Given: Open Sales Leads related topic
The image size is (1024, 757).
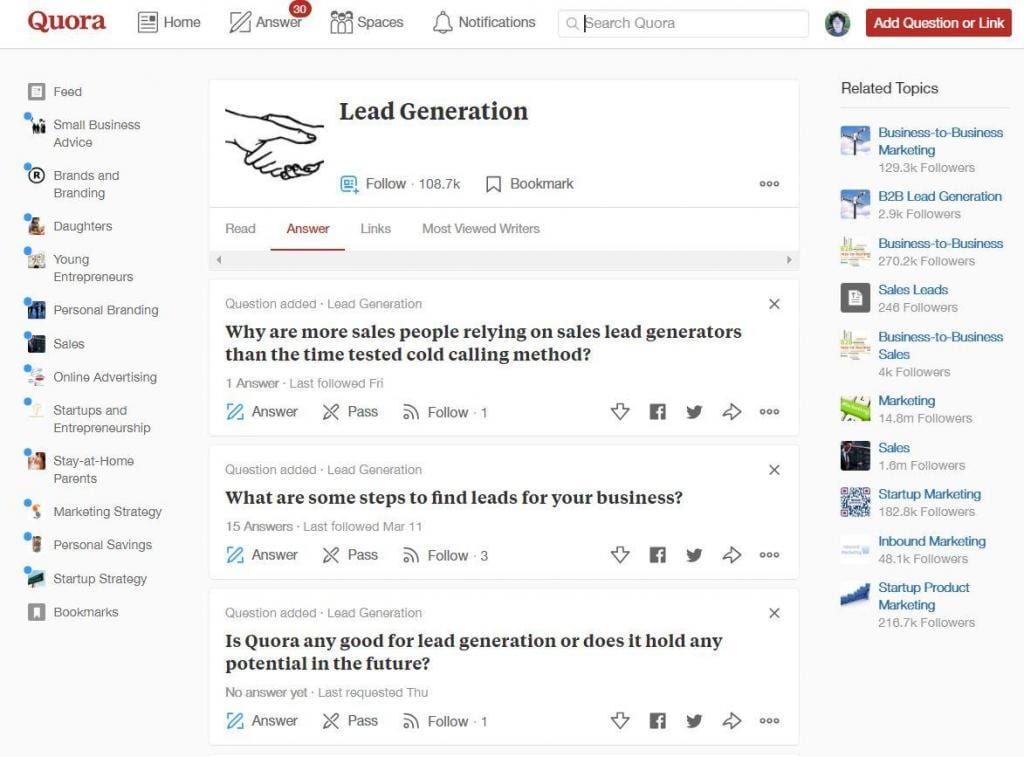Looking at the screenshot, I should [x=913, y=290].
